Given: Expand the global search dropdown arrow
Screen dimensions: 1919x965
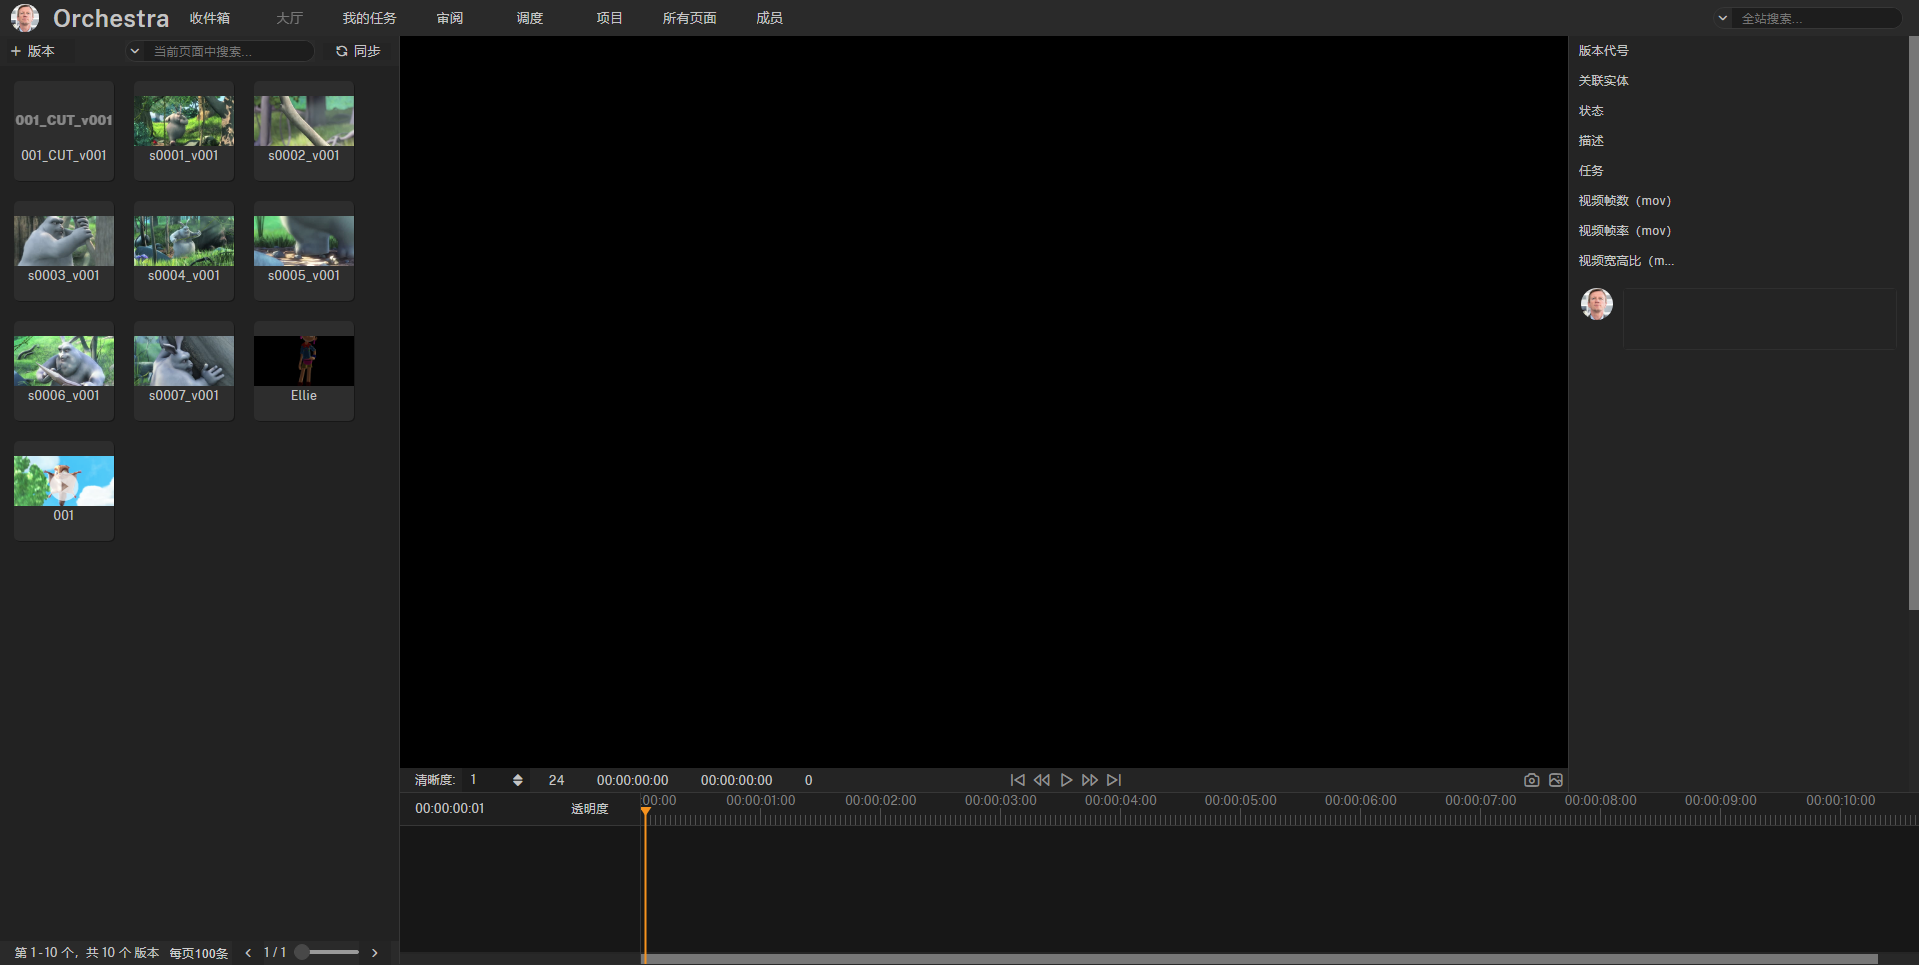Looking at the screenshot, I should (x=1722, y=18).
